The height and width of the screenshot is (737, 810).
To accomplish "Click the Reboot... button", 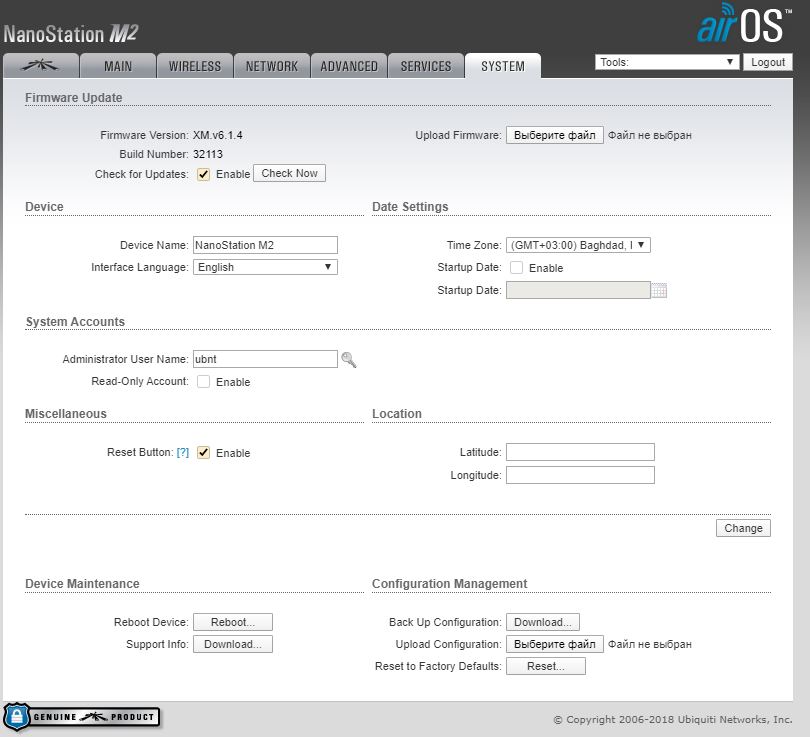I will click(x=232, y=622).
